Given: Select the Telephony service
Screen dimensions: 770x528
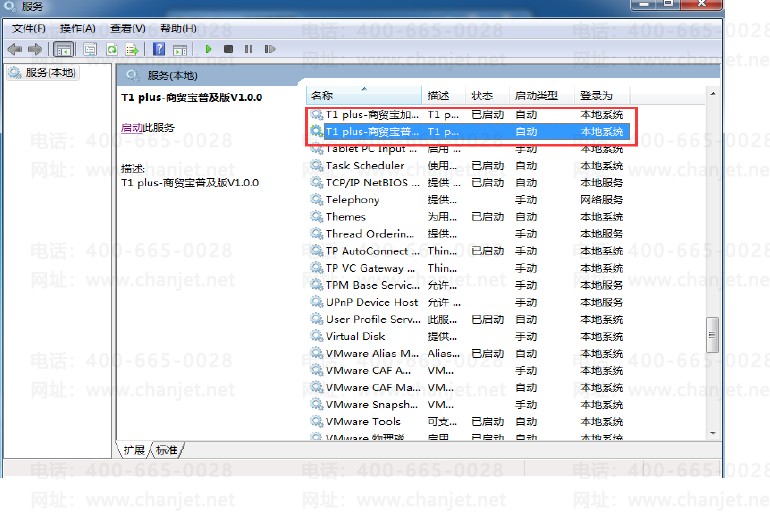Looking at the screenshot, I should [469, 199].
